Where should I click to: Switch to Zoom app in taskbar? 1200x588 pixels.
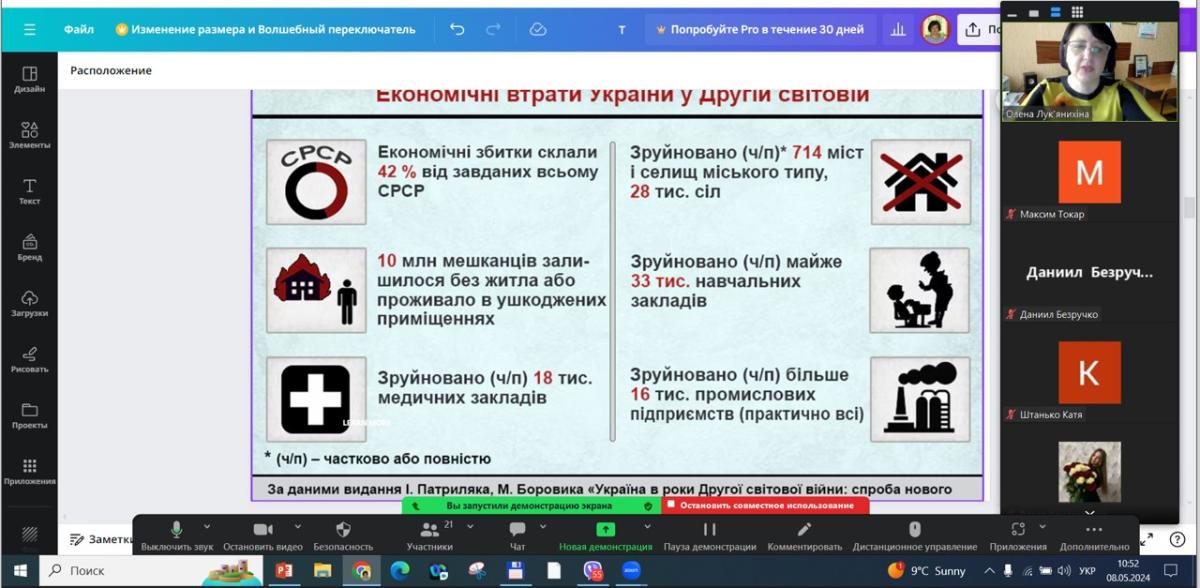pyautogui.click(x=631, y=571)
